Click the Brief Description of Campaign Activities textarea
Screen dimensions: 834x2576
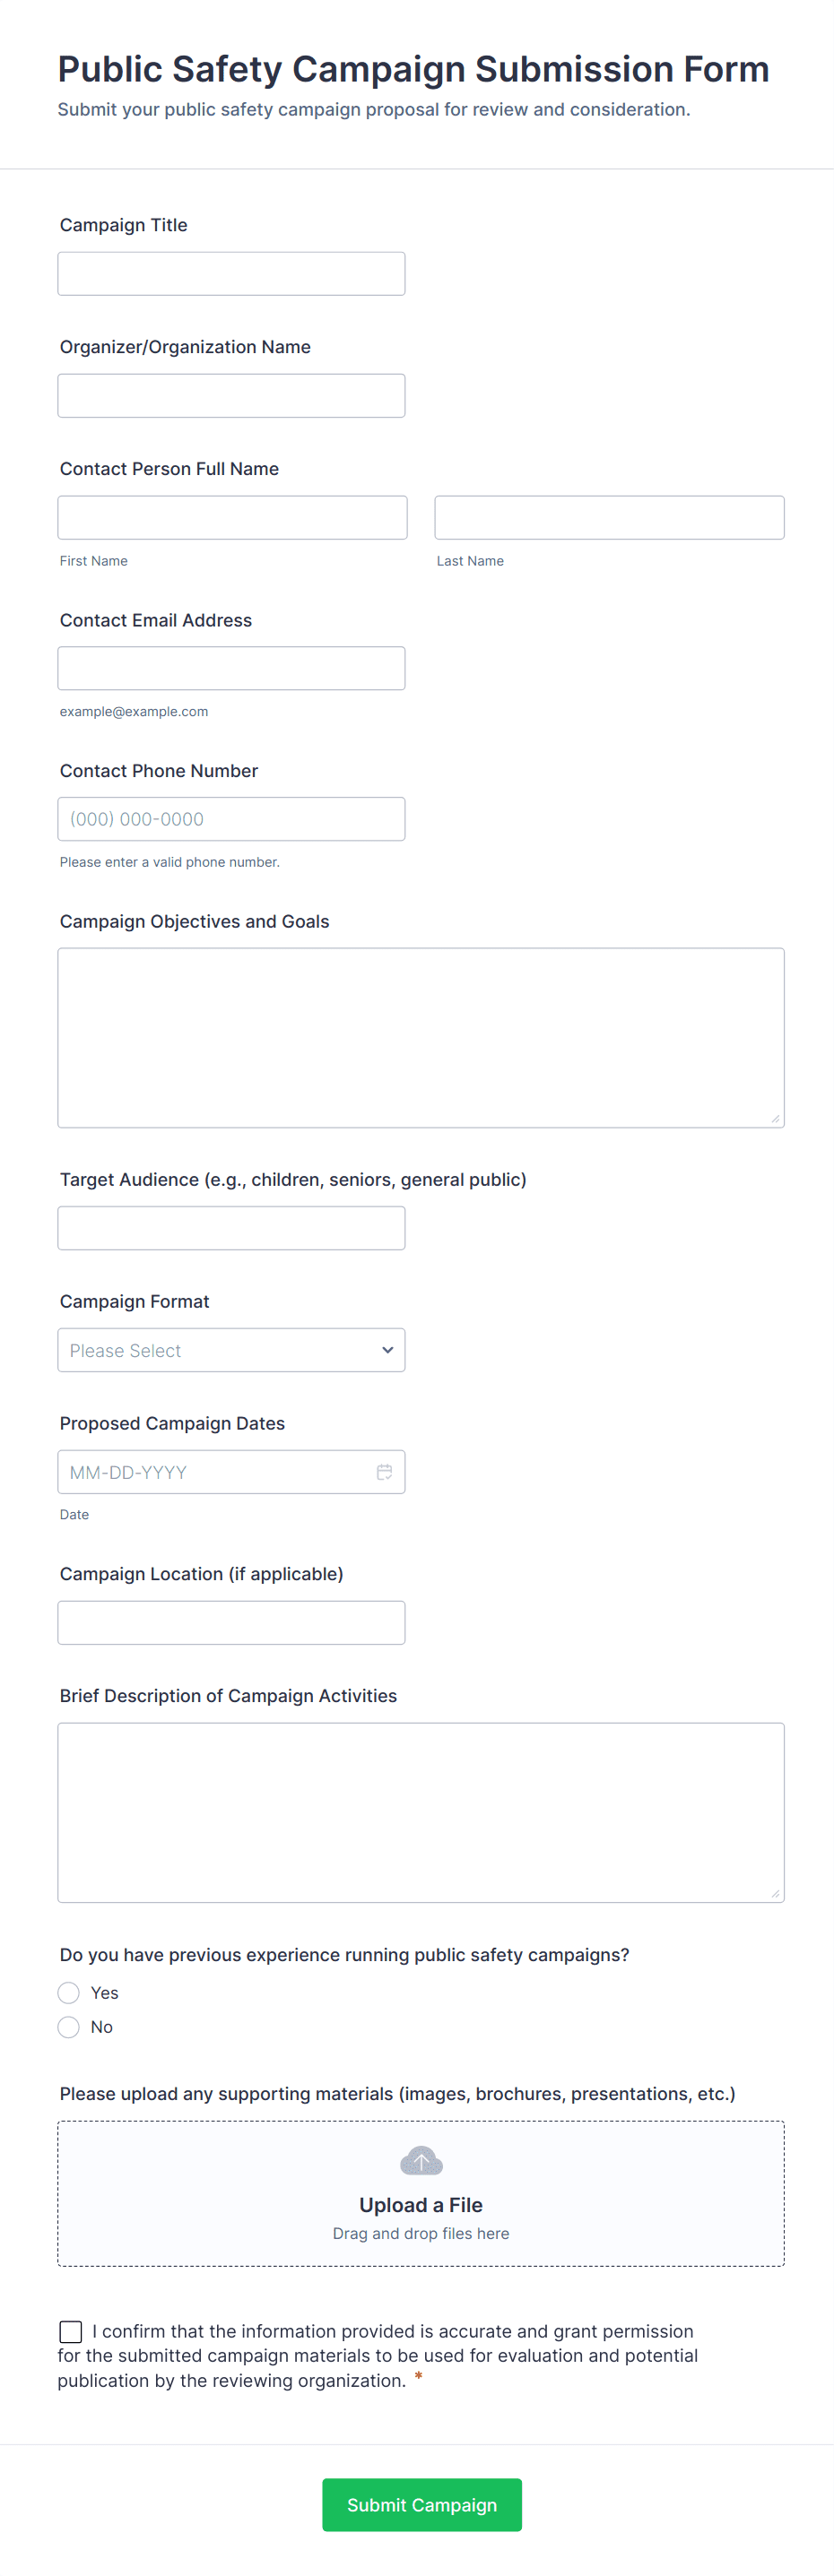tap(421, 1812)
